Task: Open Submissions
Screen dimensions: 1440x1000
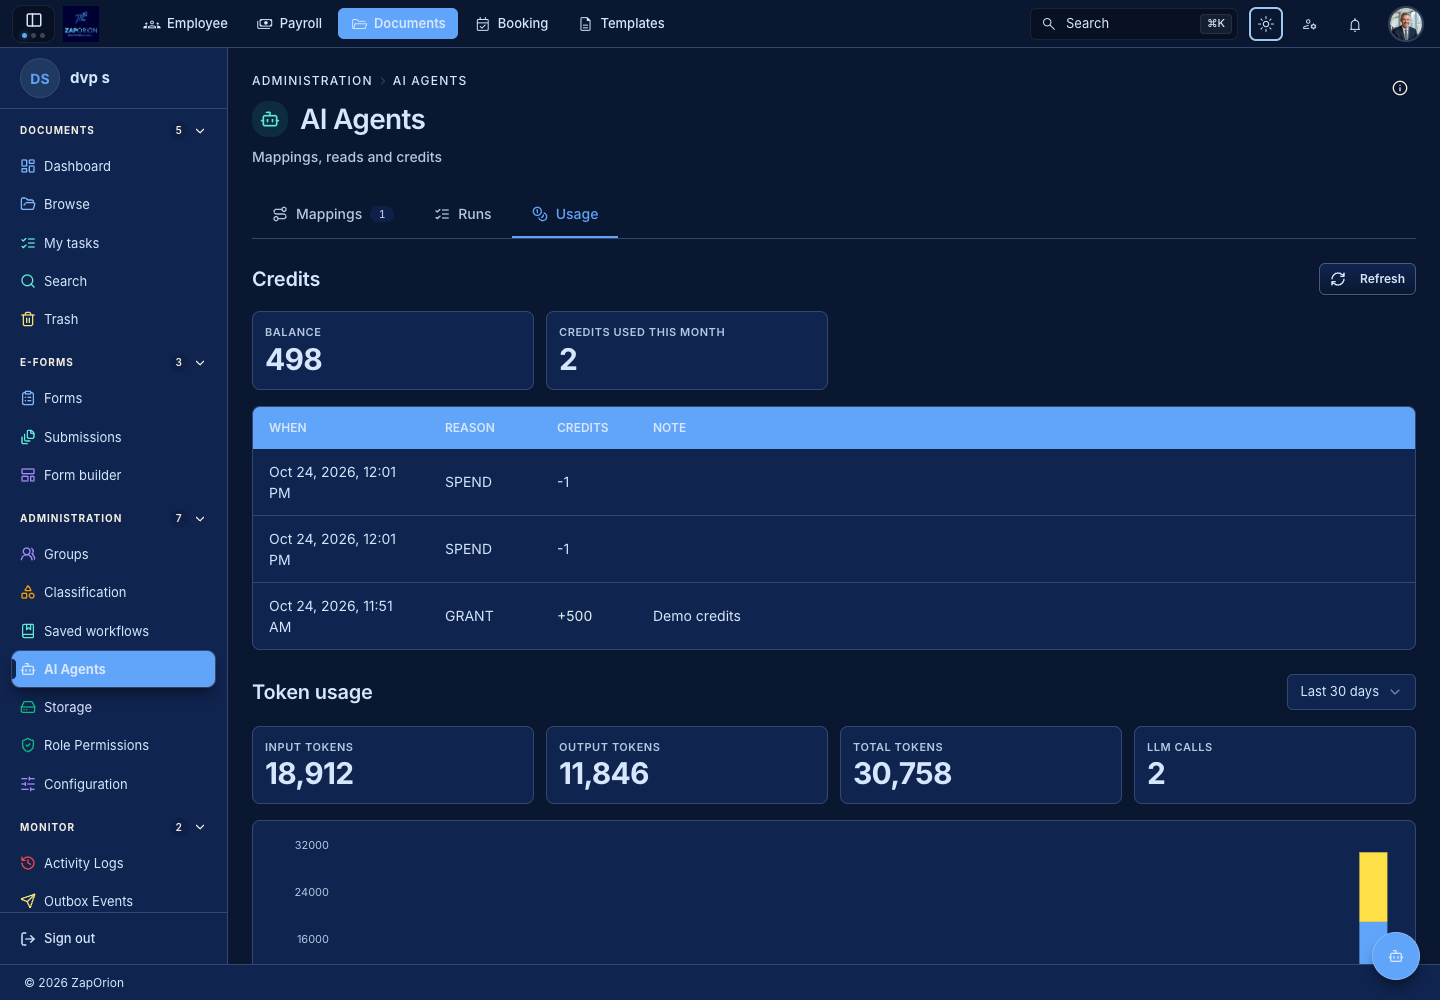Action: [x=114, y=437]
